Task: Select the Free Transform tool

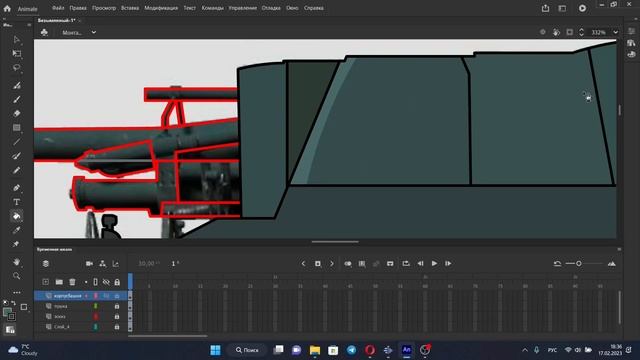Action: click(x=16, y=53)
